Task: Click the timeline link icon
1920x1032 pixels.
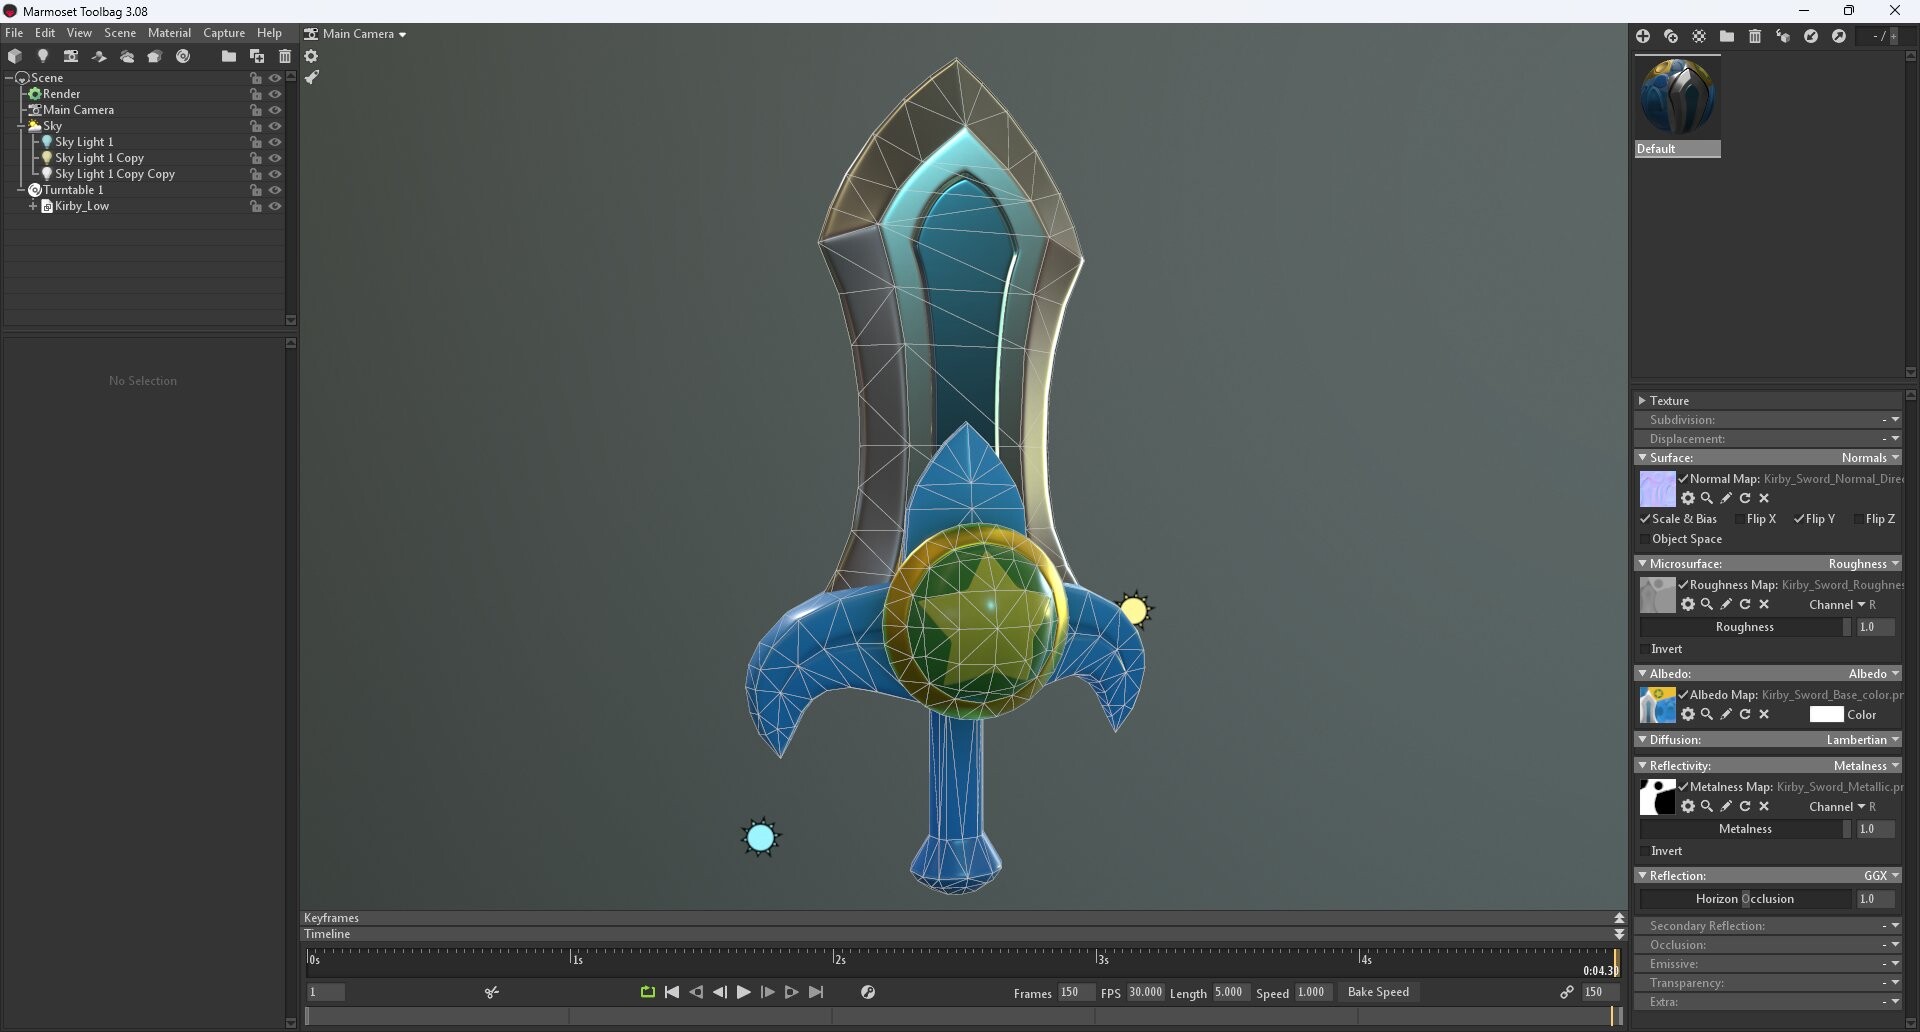Action: point(1567,992)
